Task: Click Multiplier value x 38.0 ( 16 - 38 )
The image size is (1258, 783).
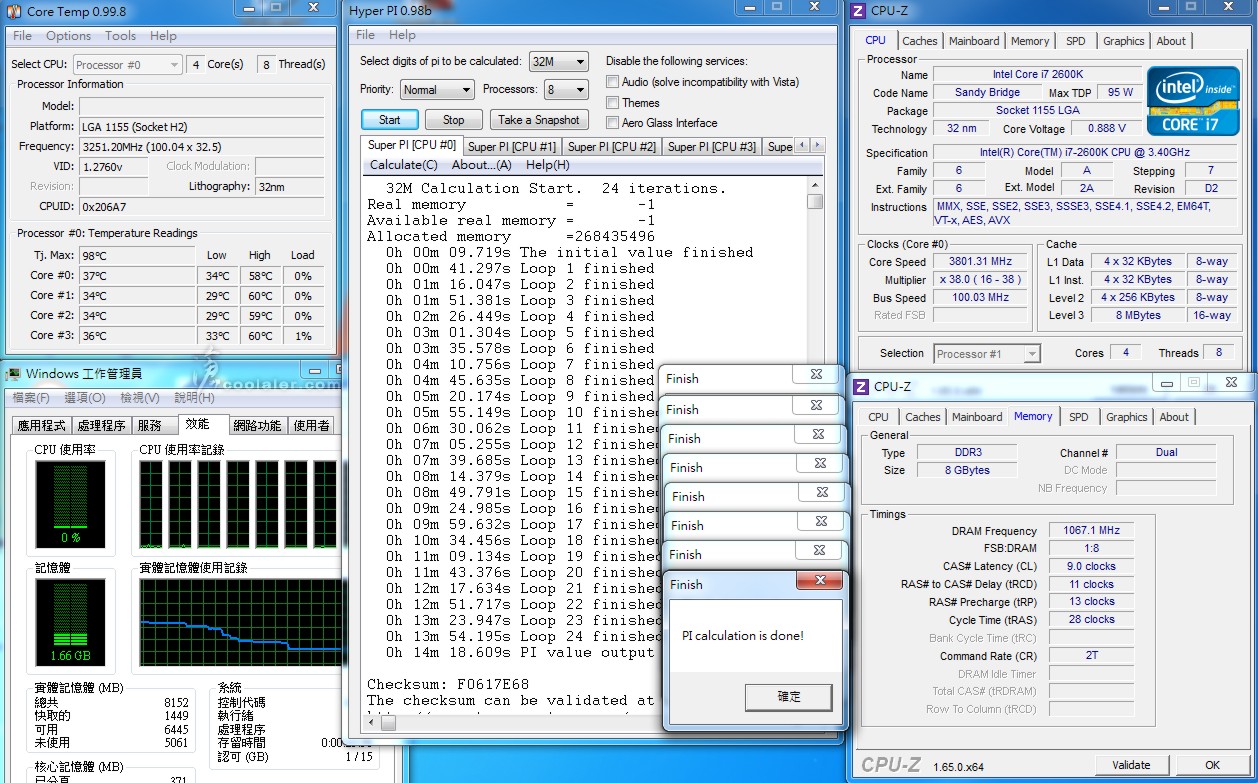Action: tap(980, 279)
